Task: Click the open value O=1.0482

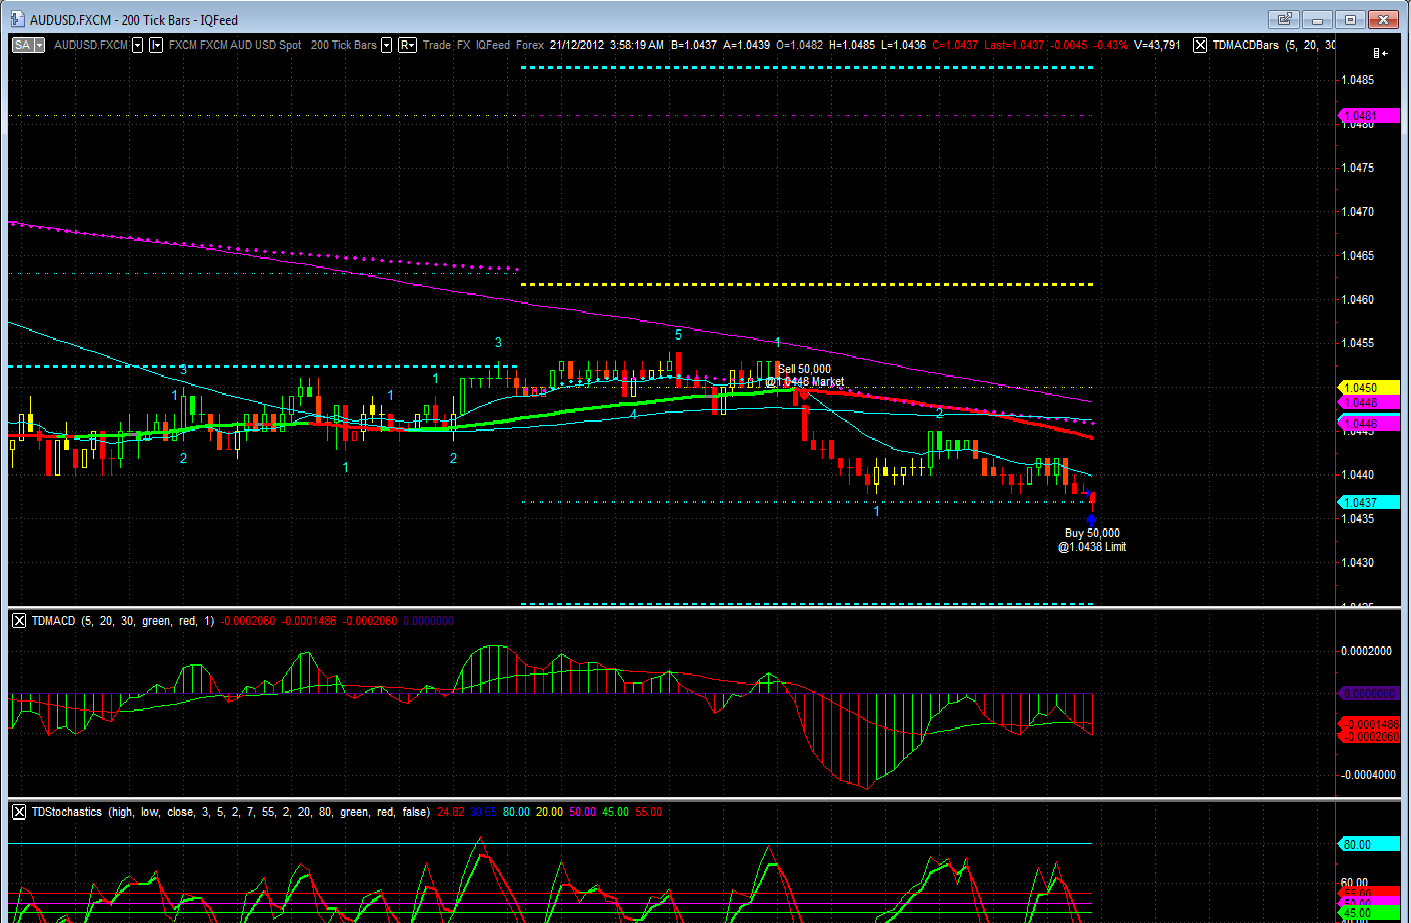Action: point(799,45)
